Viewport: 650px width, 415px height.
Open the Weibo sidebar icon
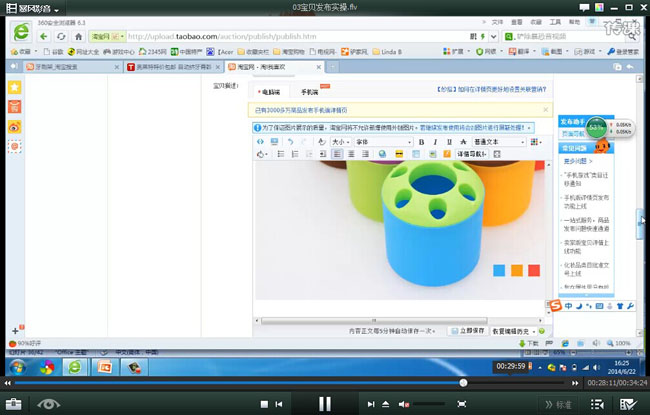(15, 127)
